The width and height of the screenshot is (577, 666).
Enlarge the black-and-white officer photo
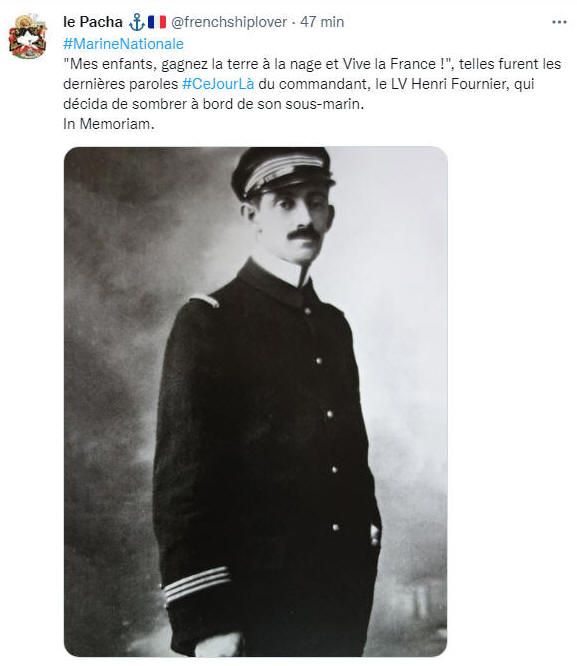coord(255,401)
